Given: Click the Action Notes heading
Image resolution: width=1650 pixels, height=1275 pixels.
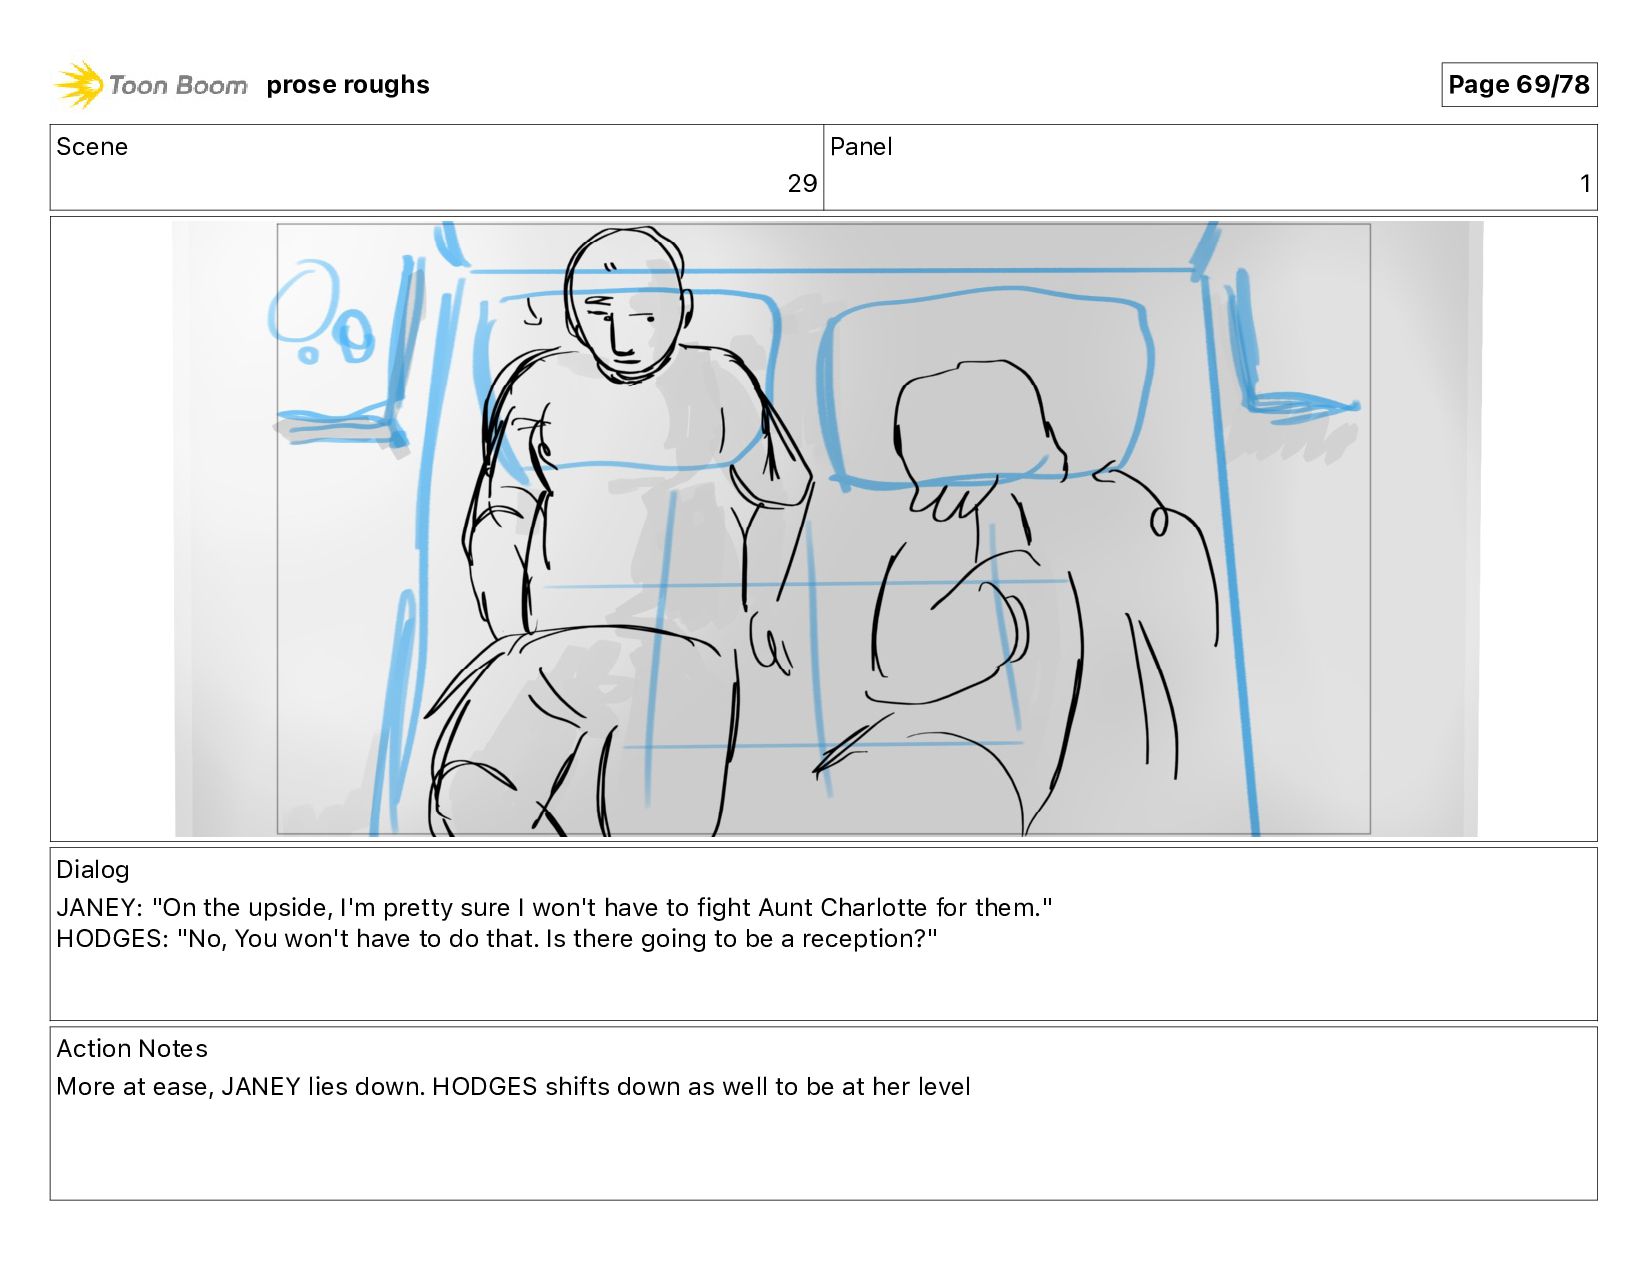Looking at the screenshot, I should click(132, 1049).
